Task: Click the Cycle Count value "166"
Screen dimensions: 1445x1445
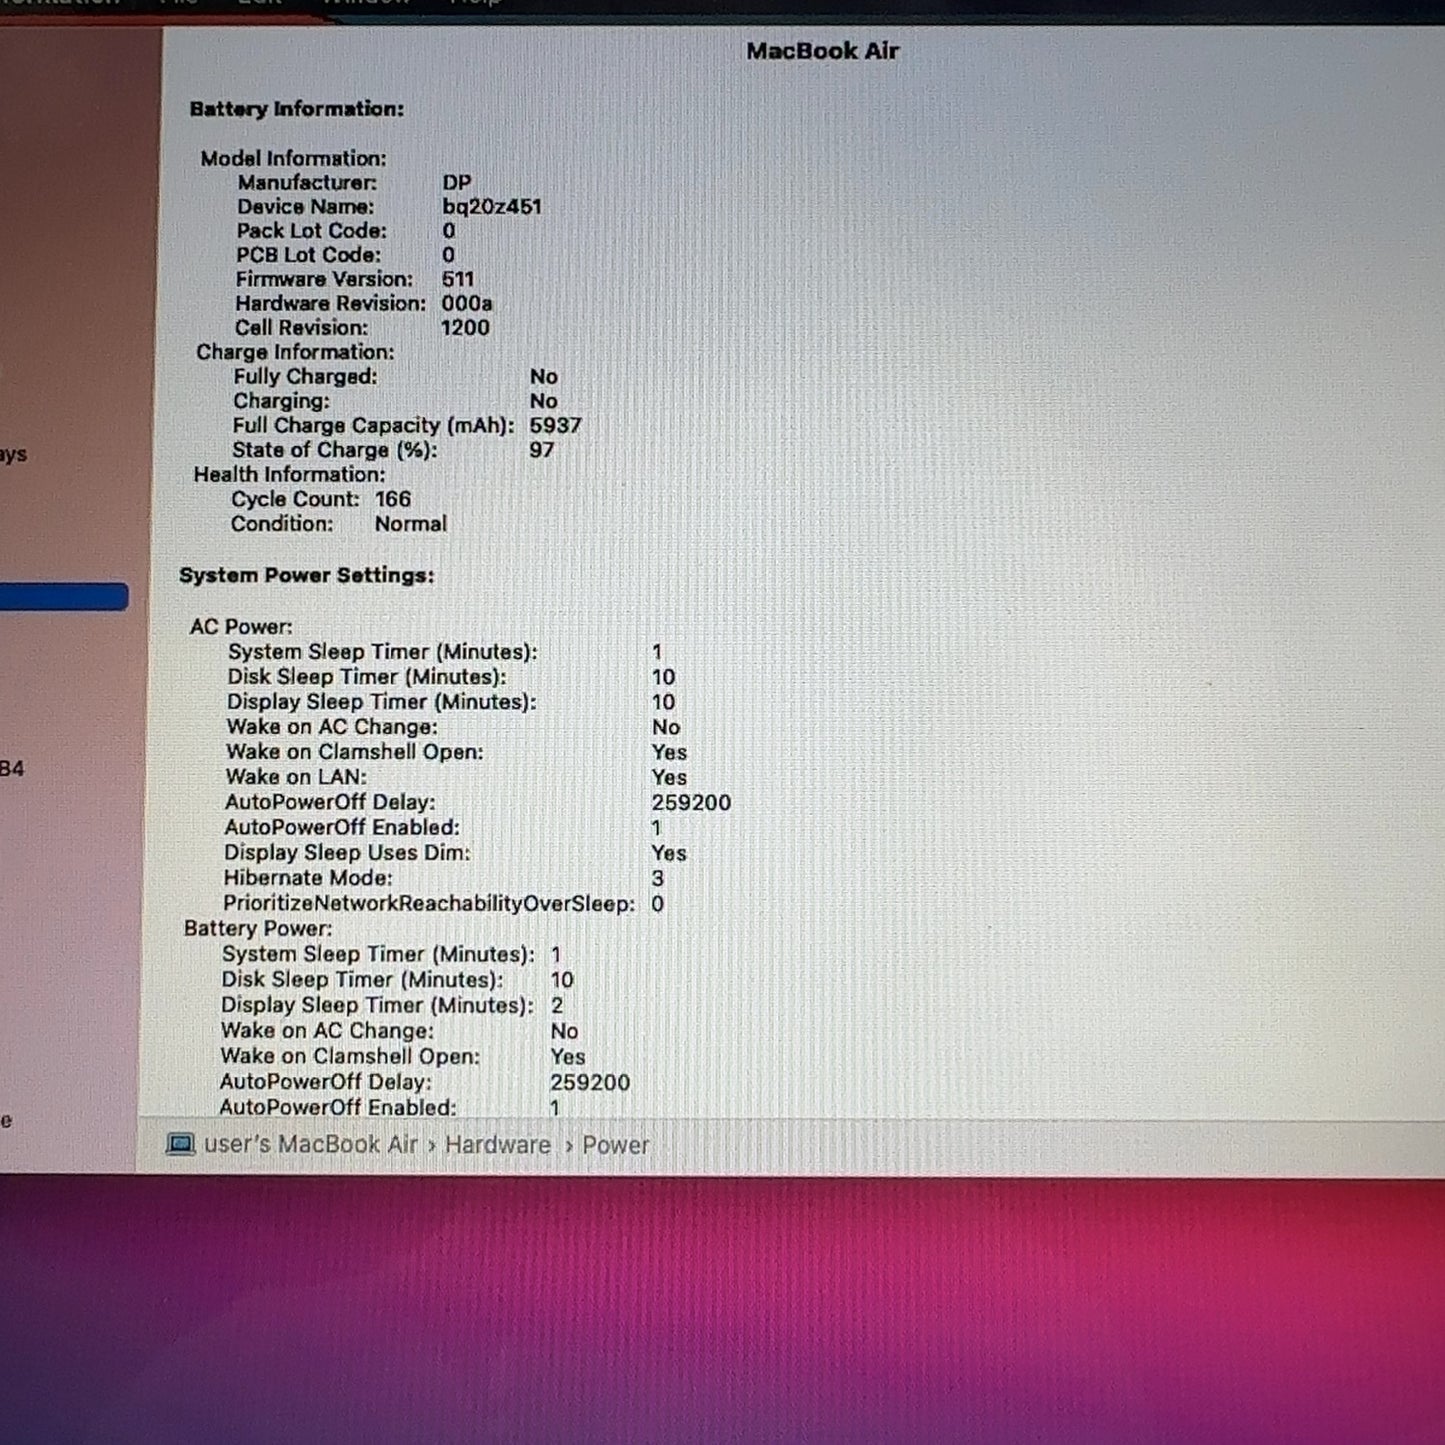Action: tap(393, 499)
